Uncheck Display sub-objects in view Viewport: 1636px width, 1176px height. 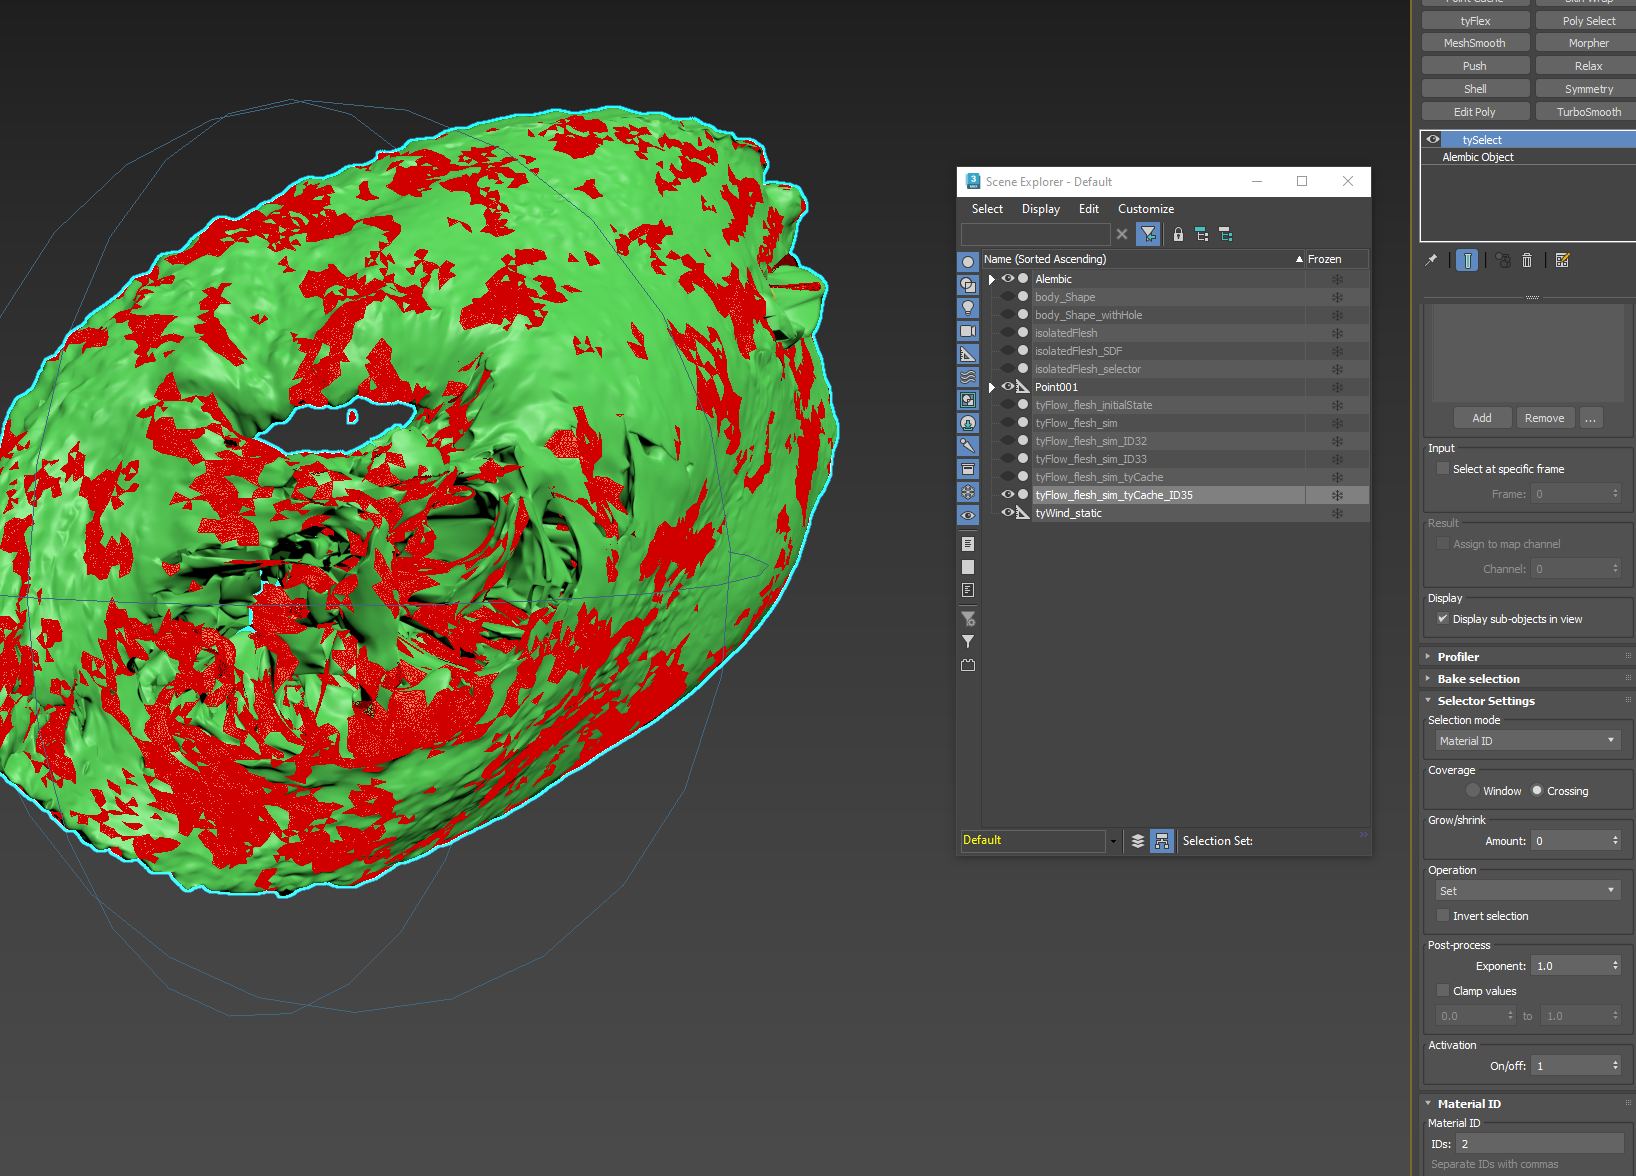1443,619
